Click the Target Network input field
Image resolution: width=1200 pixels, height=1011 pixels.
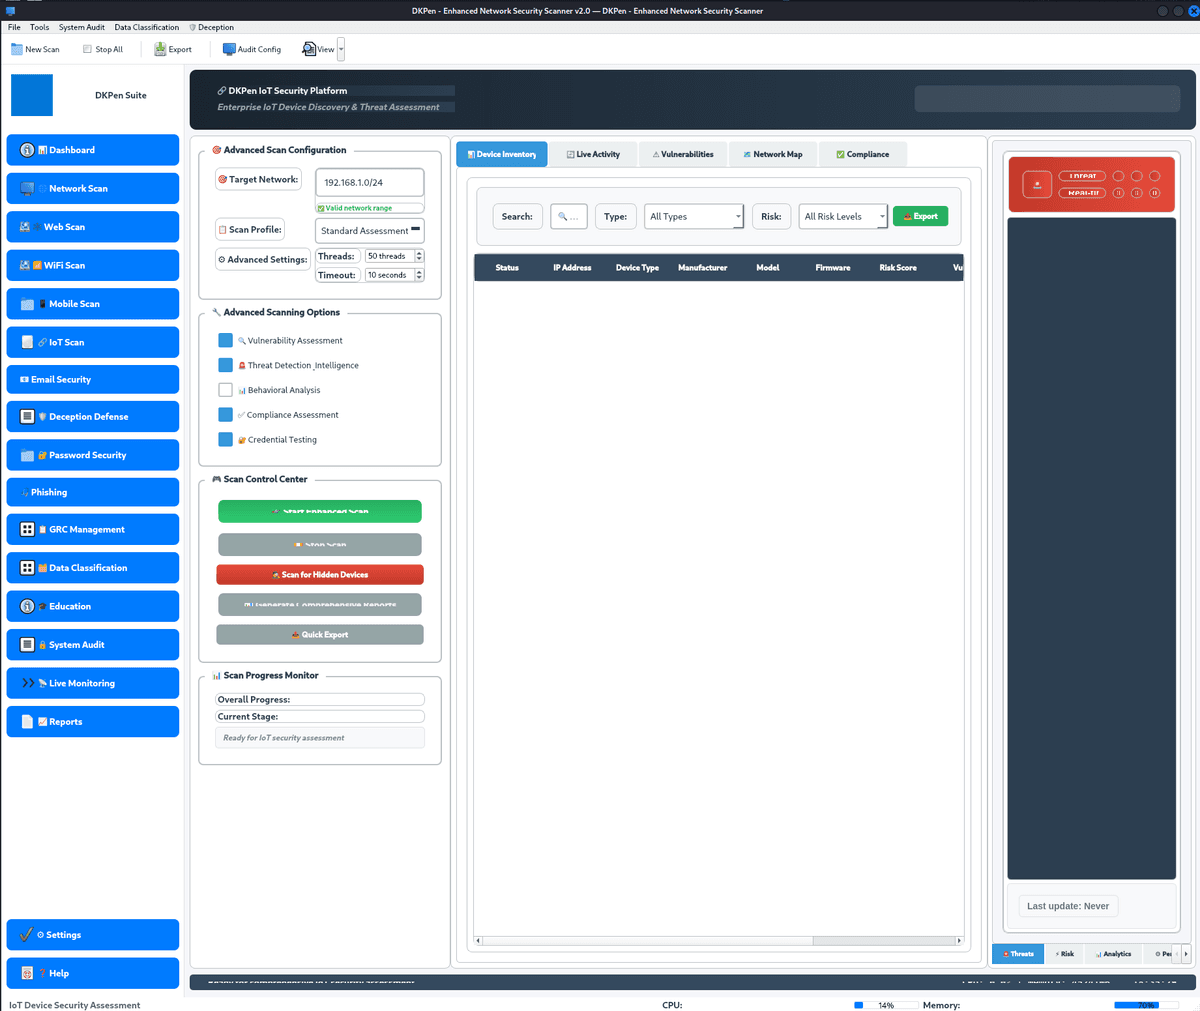coord(369,182)
